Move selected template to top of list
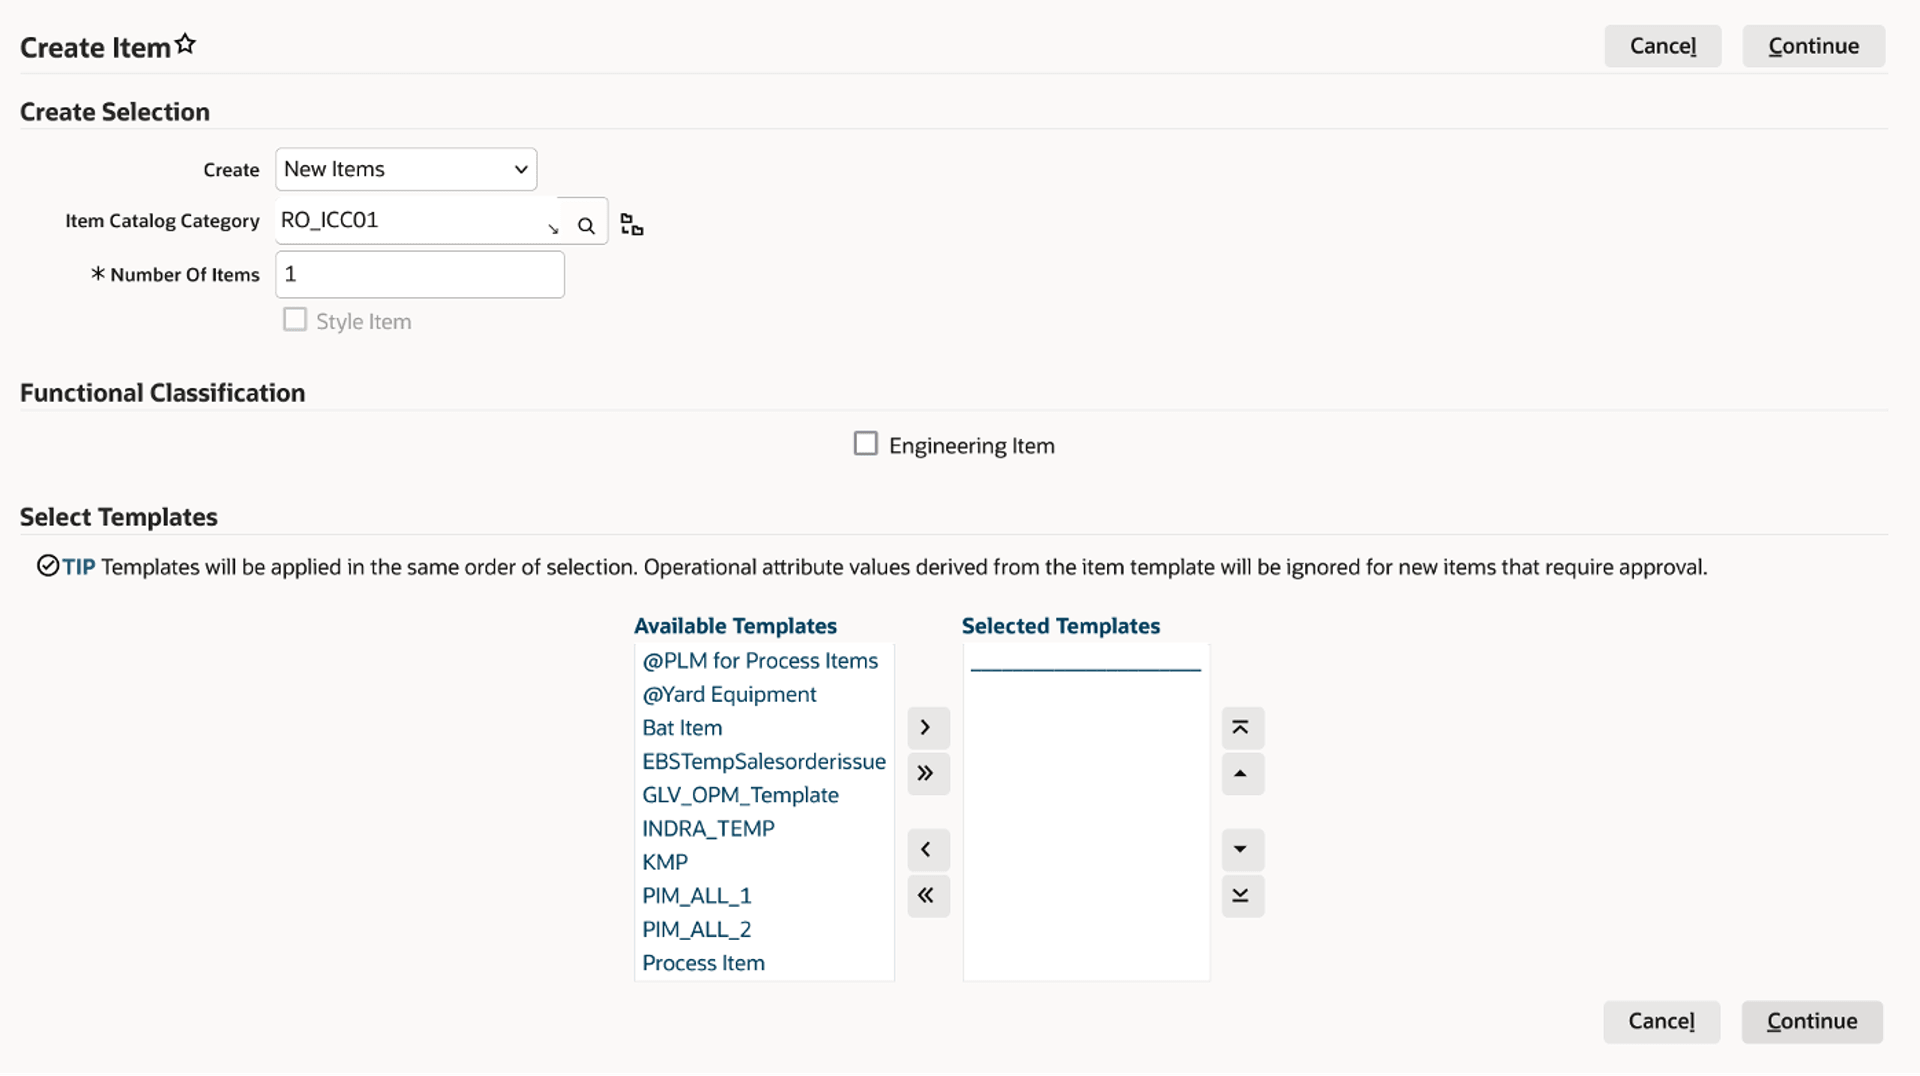 tap(1241, 728)
